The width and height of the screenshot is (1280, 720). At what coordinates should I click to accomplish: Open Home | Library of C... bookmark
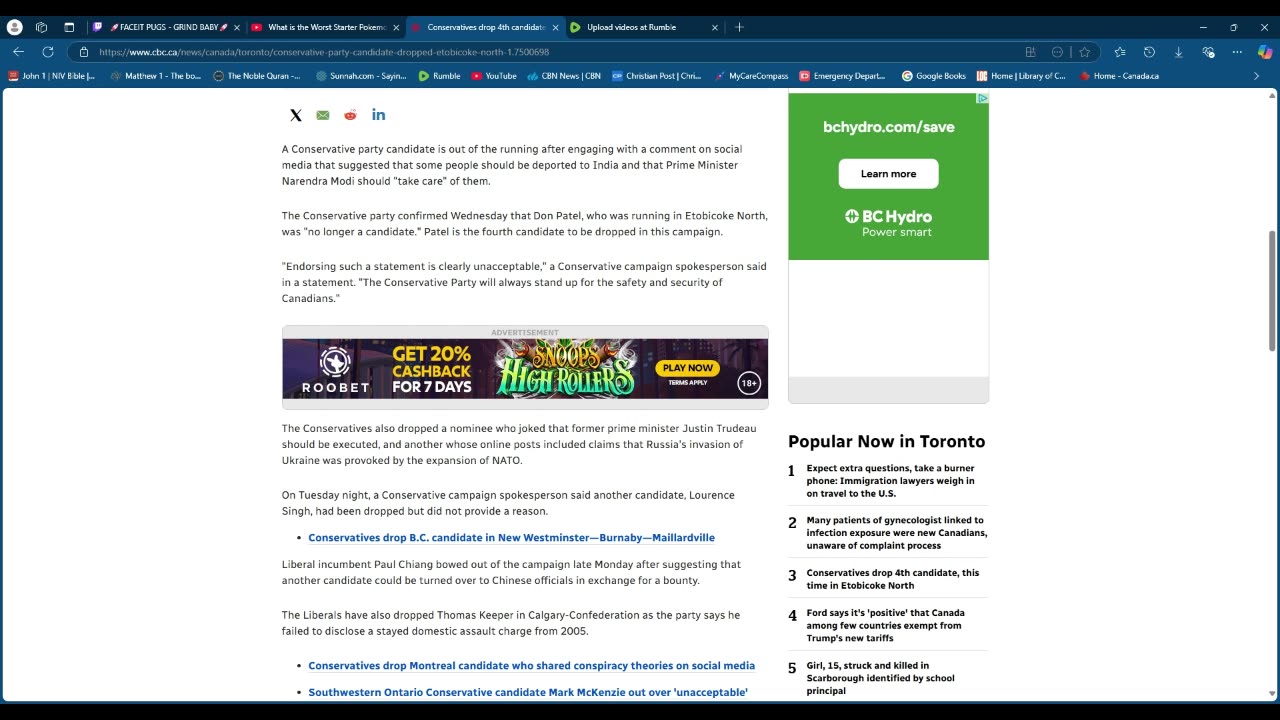[x=1021, y=76]
